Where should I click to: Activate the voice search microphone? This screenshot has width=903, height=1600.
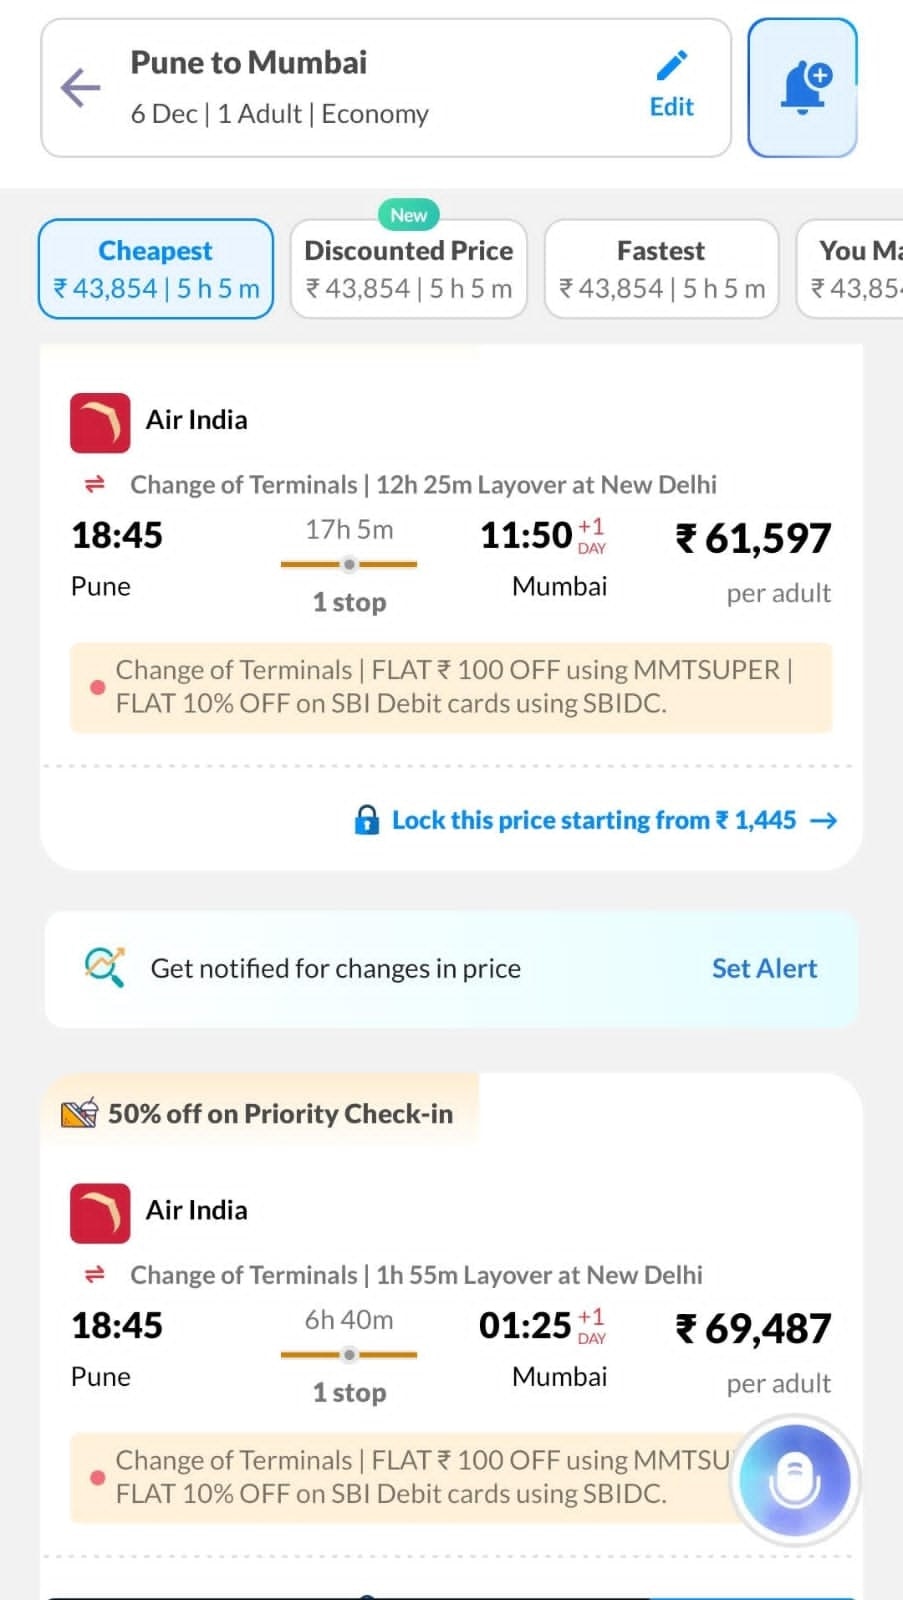tap(794, 1481)
